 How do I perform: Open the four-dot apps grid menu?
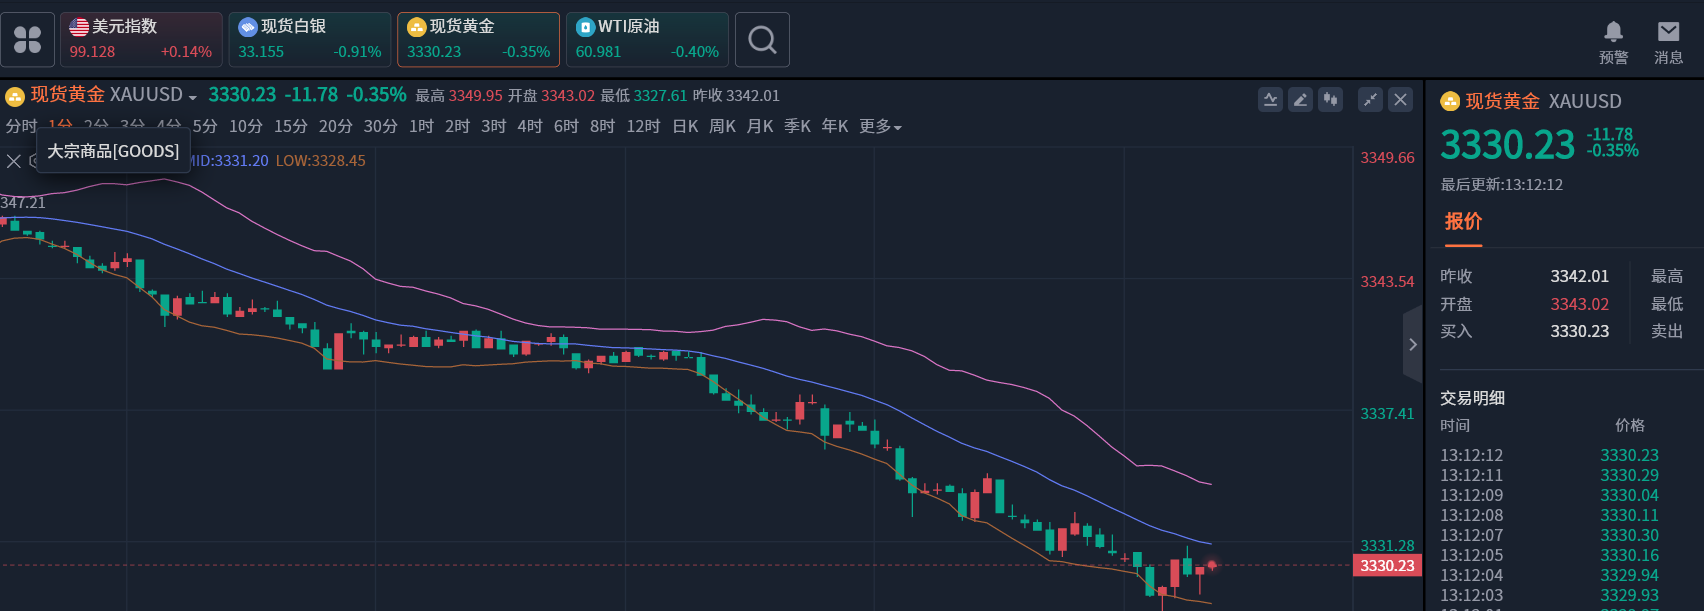pos(28,40)
